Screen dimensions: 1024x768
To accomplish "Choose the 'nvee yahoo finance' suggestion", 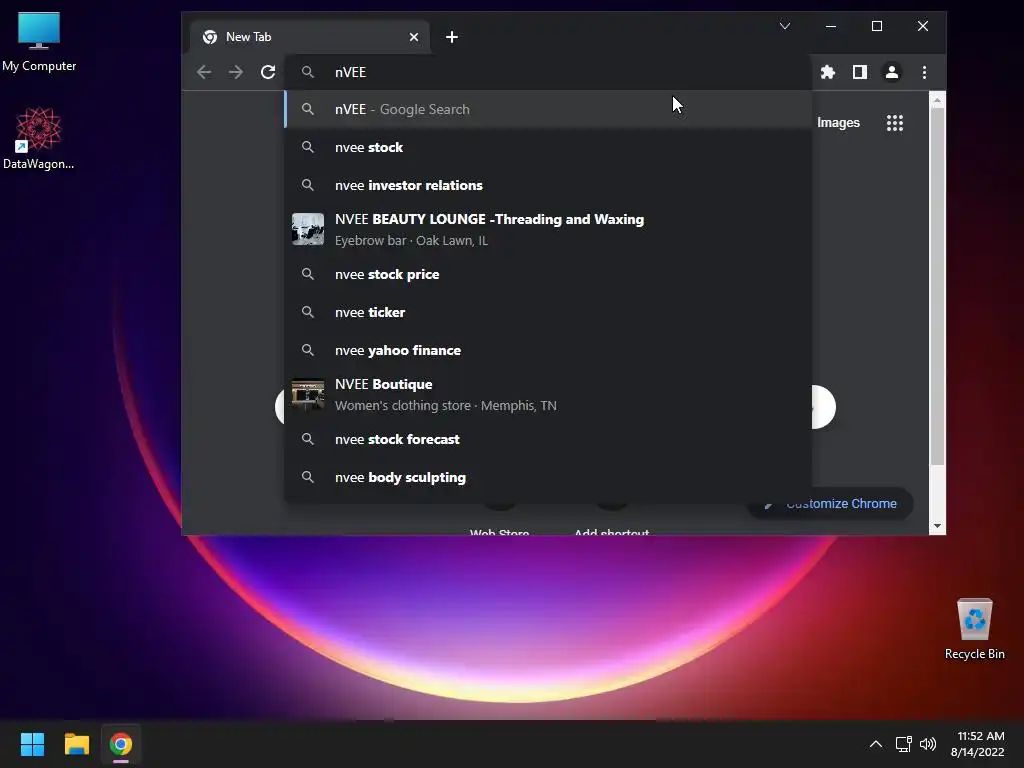I will point(549,351).
